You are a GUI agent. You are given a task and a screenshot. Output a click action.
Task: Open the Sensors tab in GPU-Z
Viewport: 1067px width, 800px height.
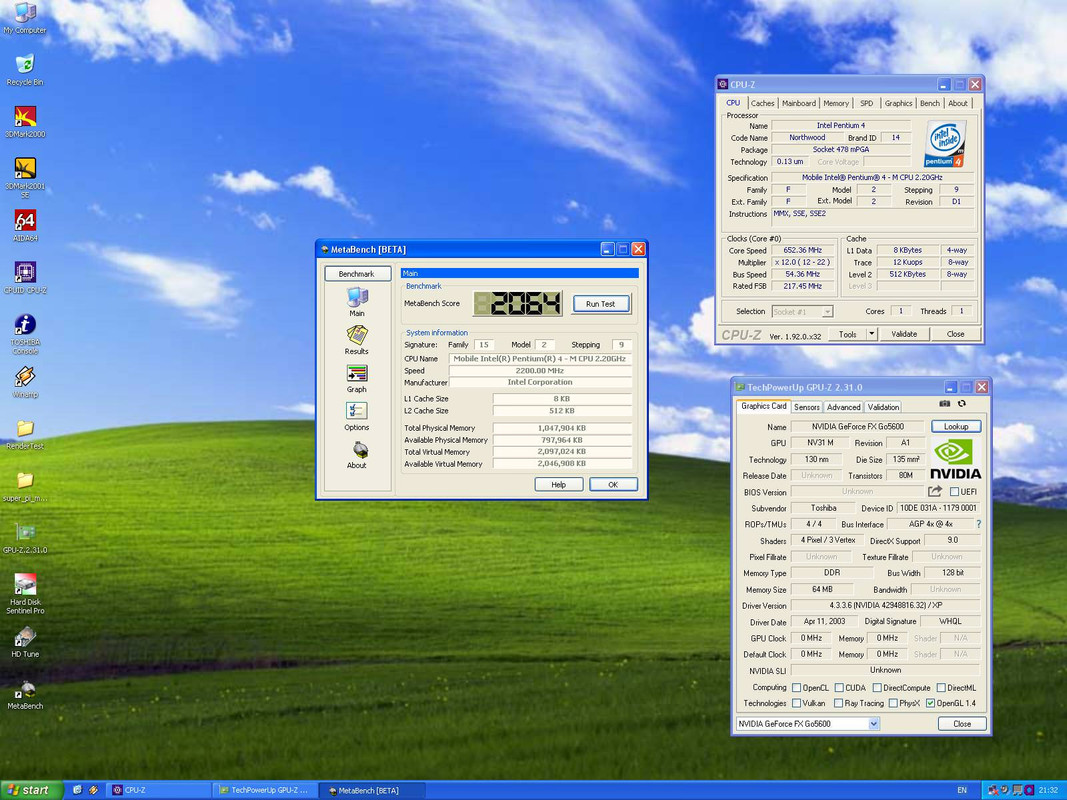806,407
